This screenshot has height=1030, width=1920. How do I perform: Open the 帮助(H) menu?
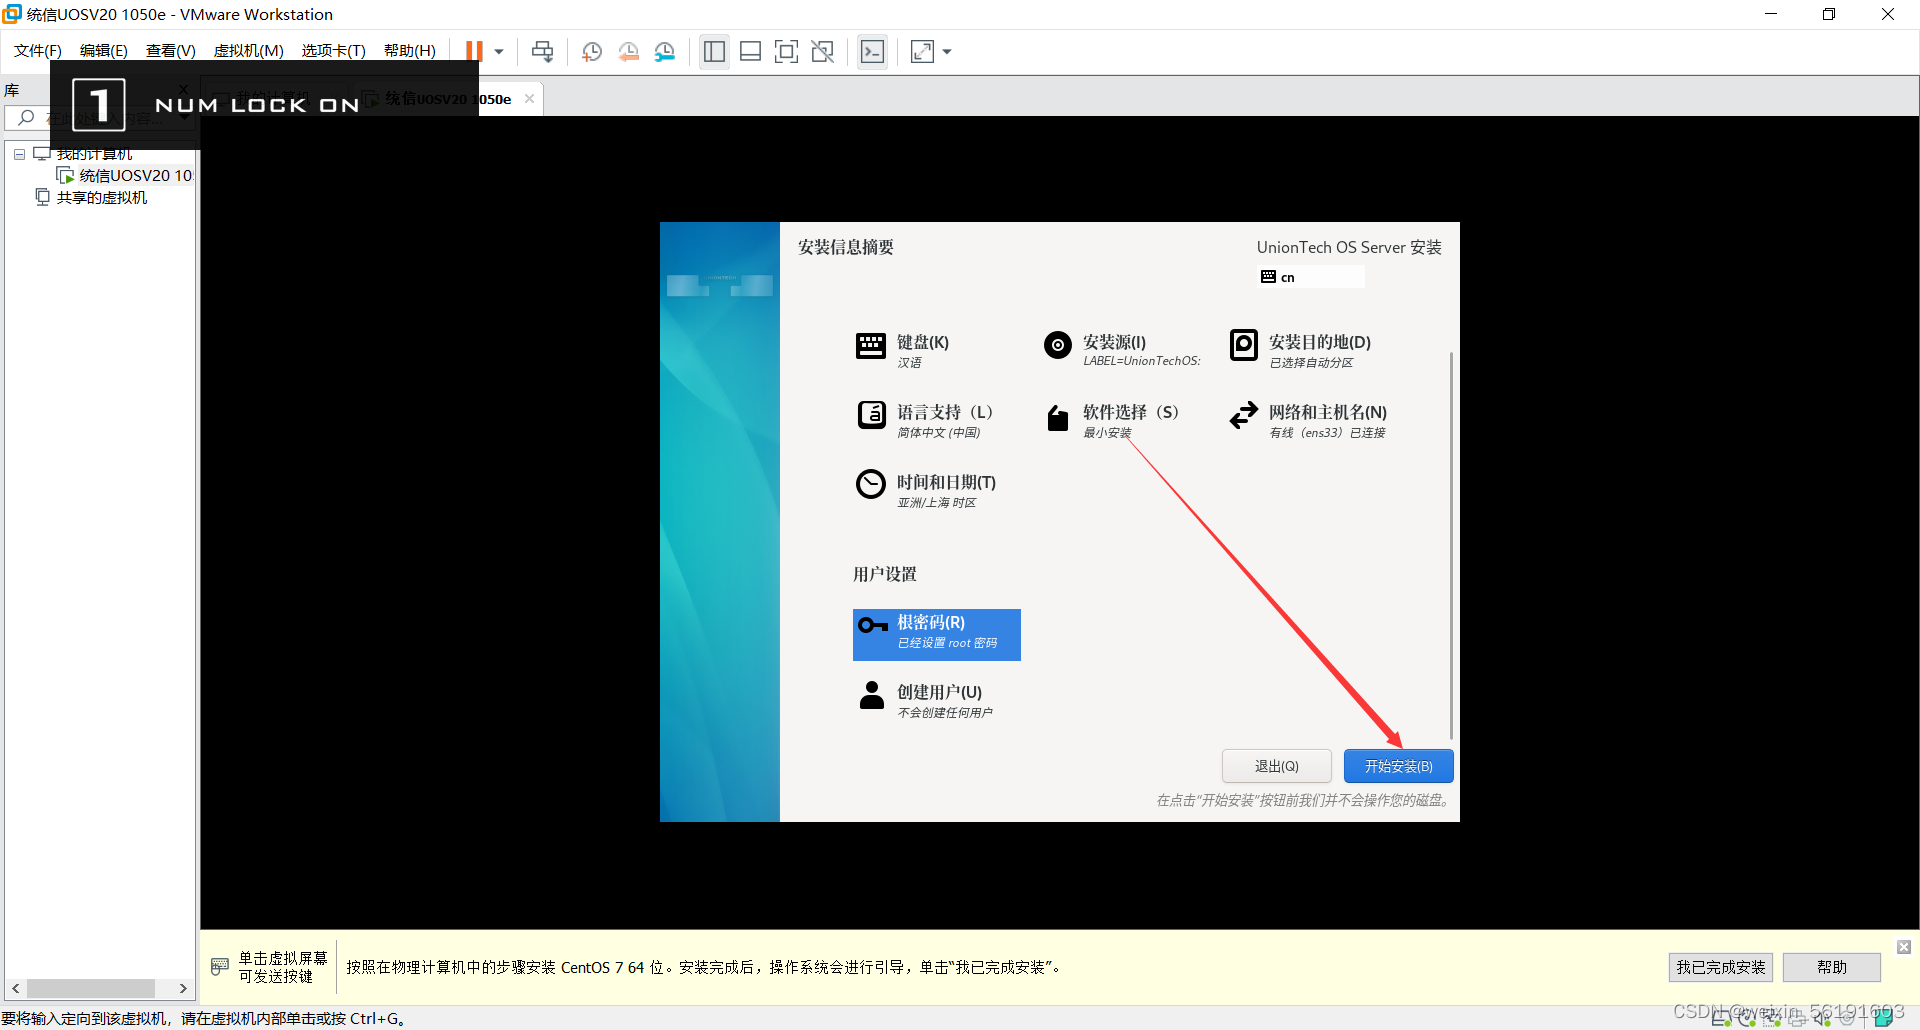(410, 51)
